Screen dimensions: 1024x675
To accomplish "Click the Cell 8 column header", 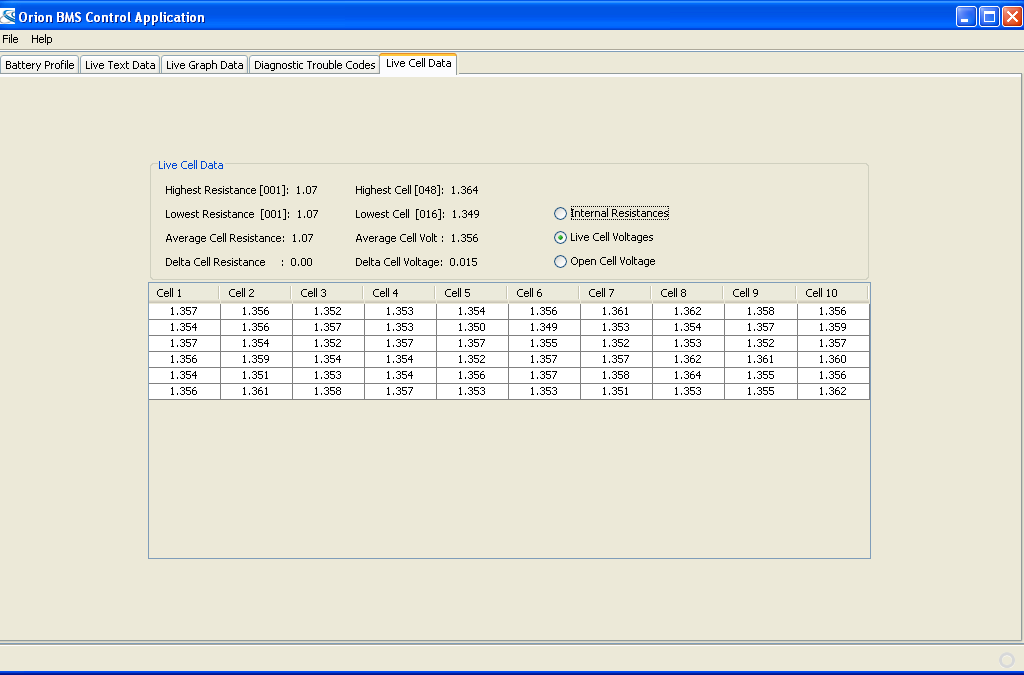I will 687,293.
